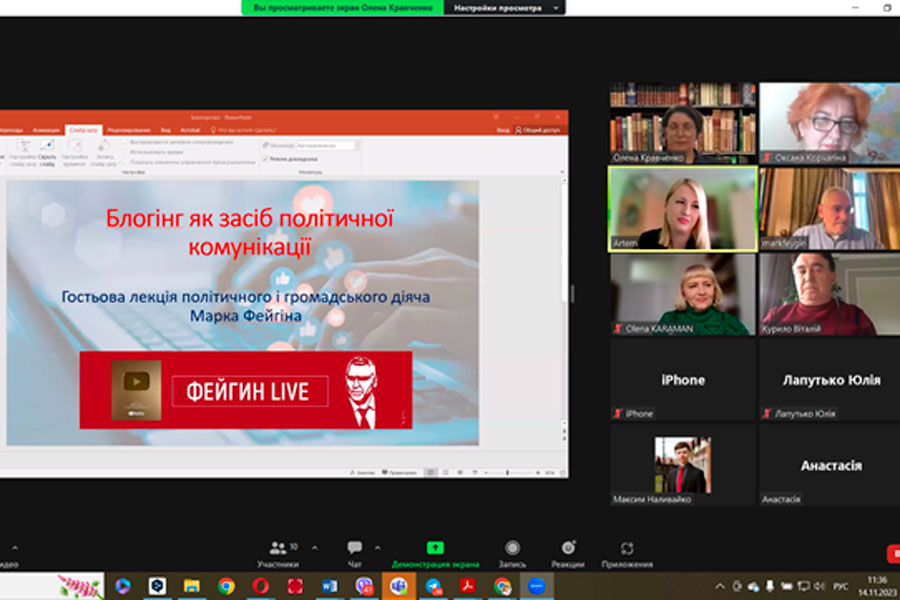Click the zoom out minus button
The width and height of the screenshot is (900, 600).
486,473
